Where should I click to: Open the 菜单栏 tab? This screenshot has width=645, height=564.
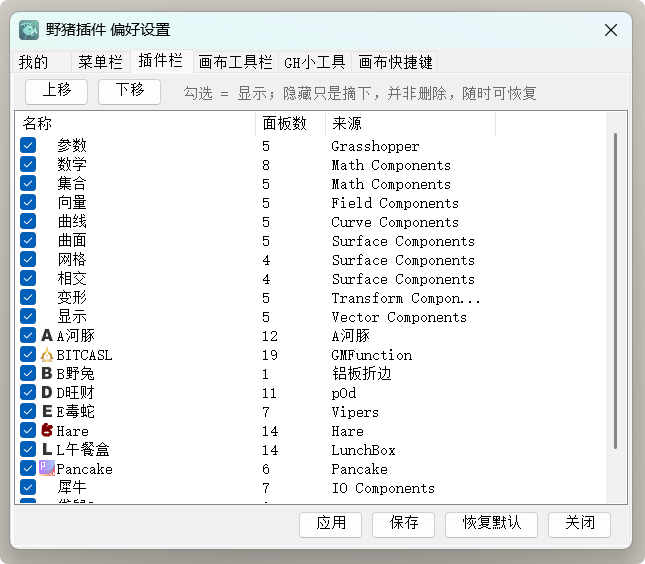[101, 62]
